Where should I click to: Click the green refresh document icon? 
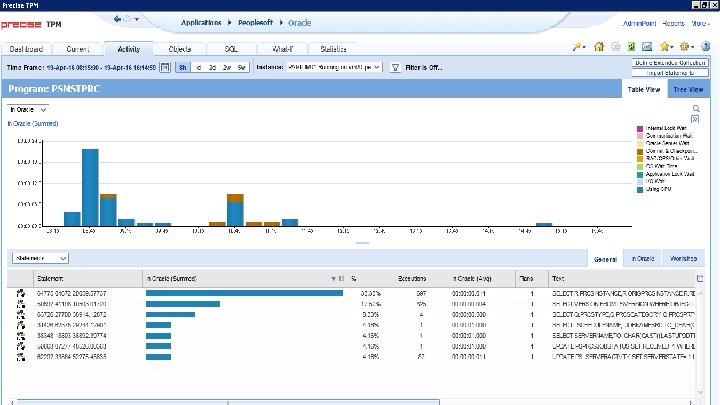coord(631,46)
